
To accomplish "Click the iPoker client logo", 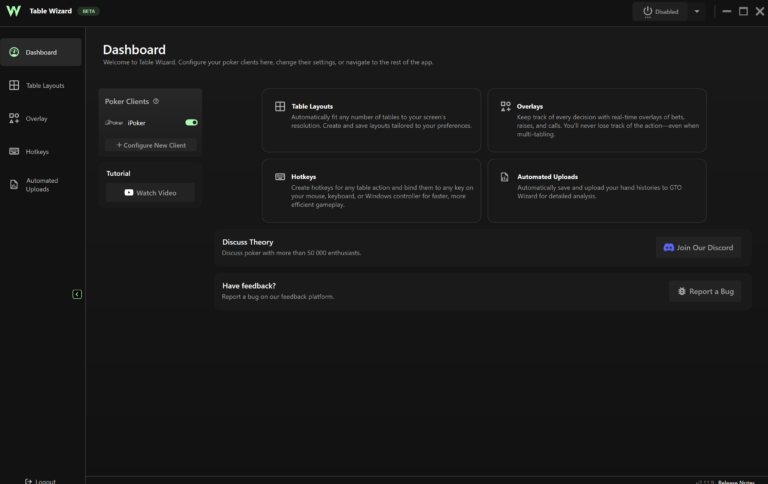I will click(x=114, y=122).
